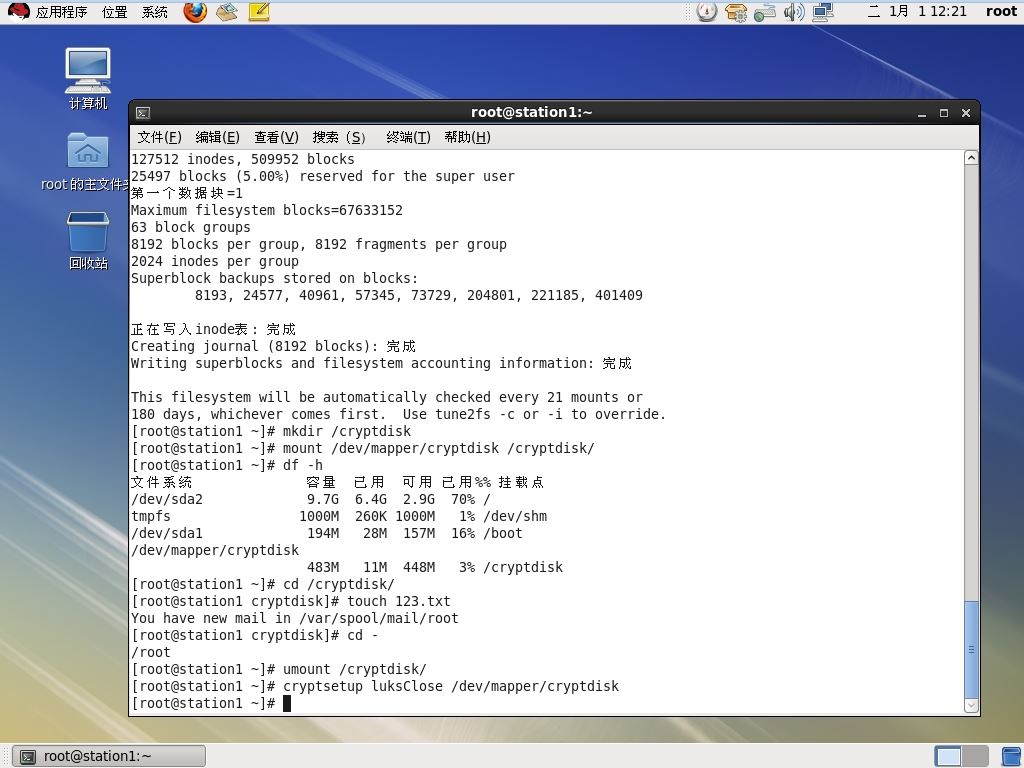Click the df -h command line
This screenshot has width=1024, height=768.
[227, 466]
